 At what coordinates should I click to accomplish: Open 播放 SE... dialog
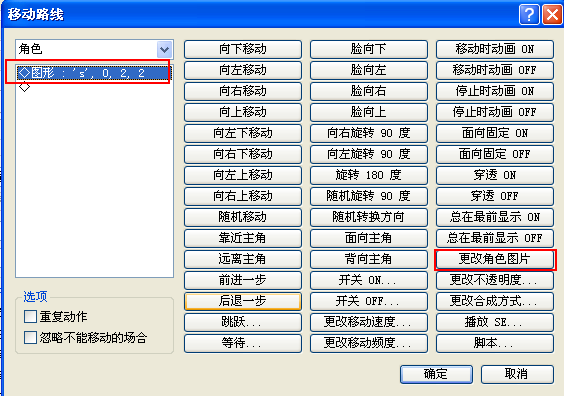495,322
